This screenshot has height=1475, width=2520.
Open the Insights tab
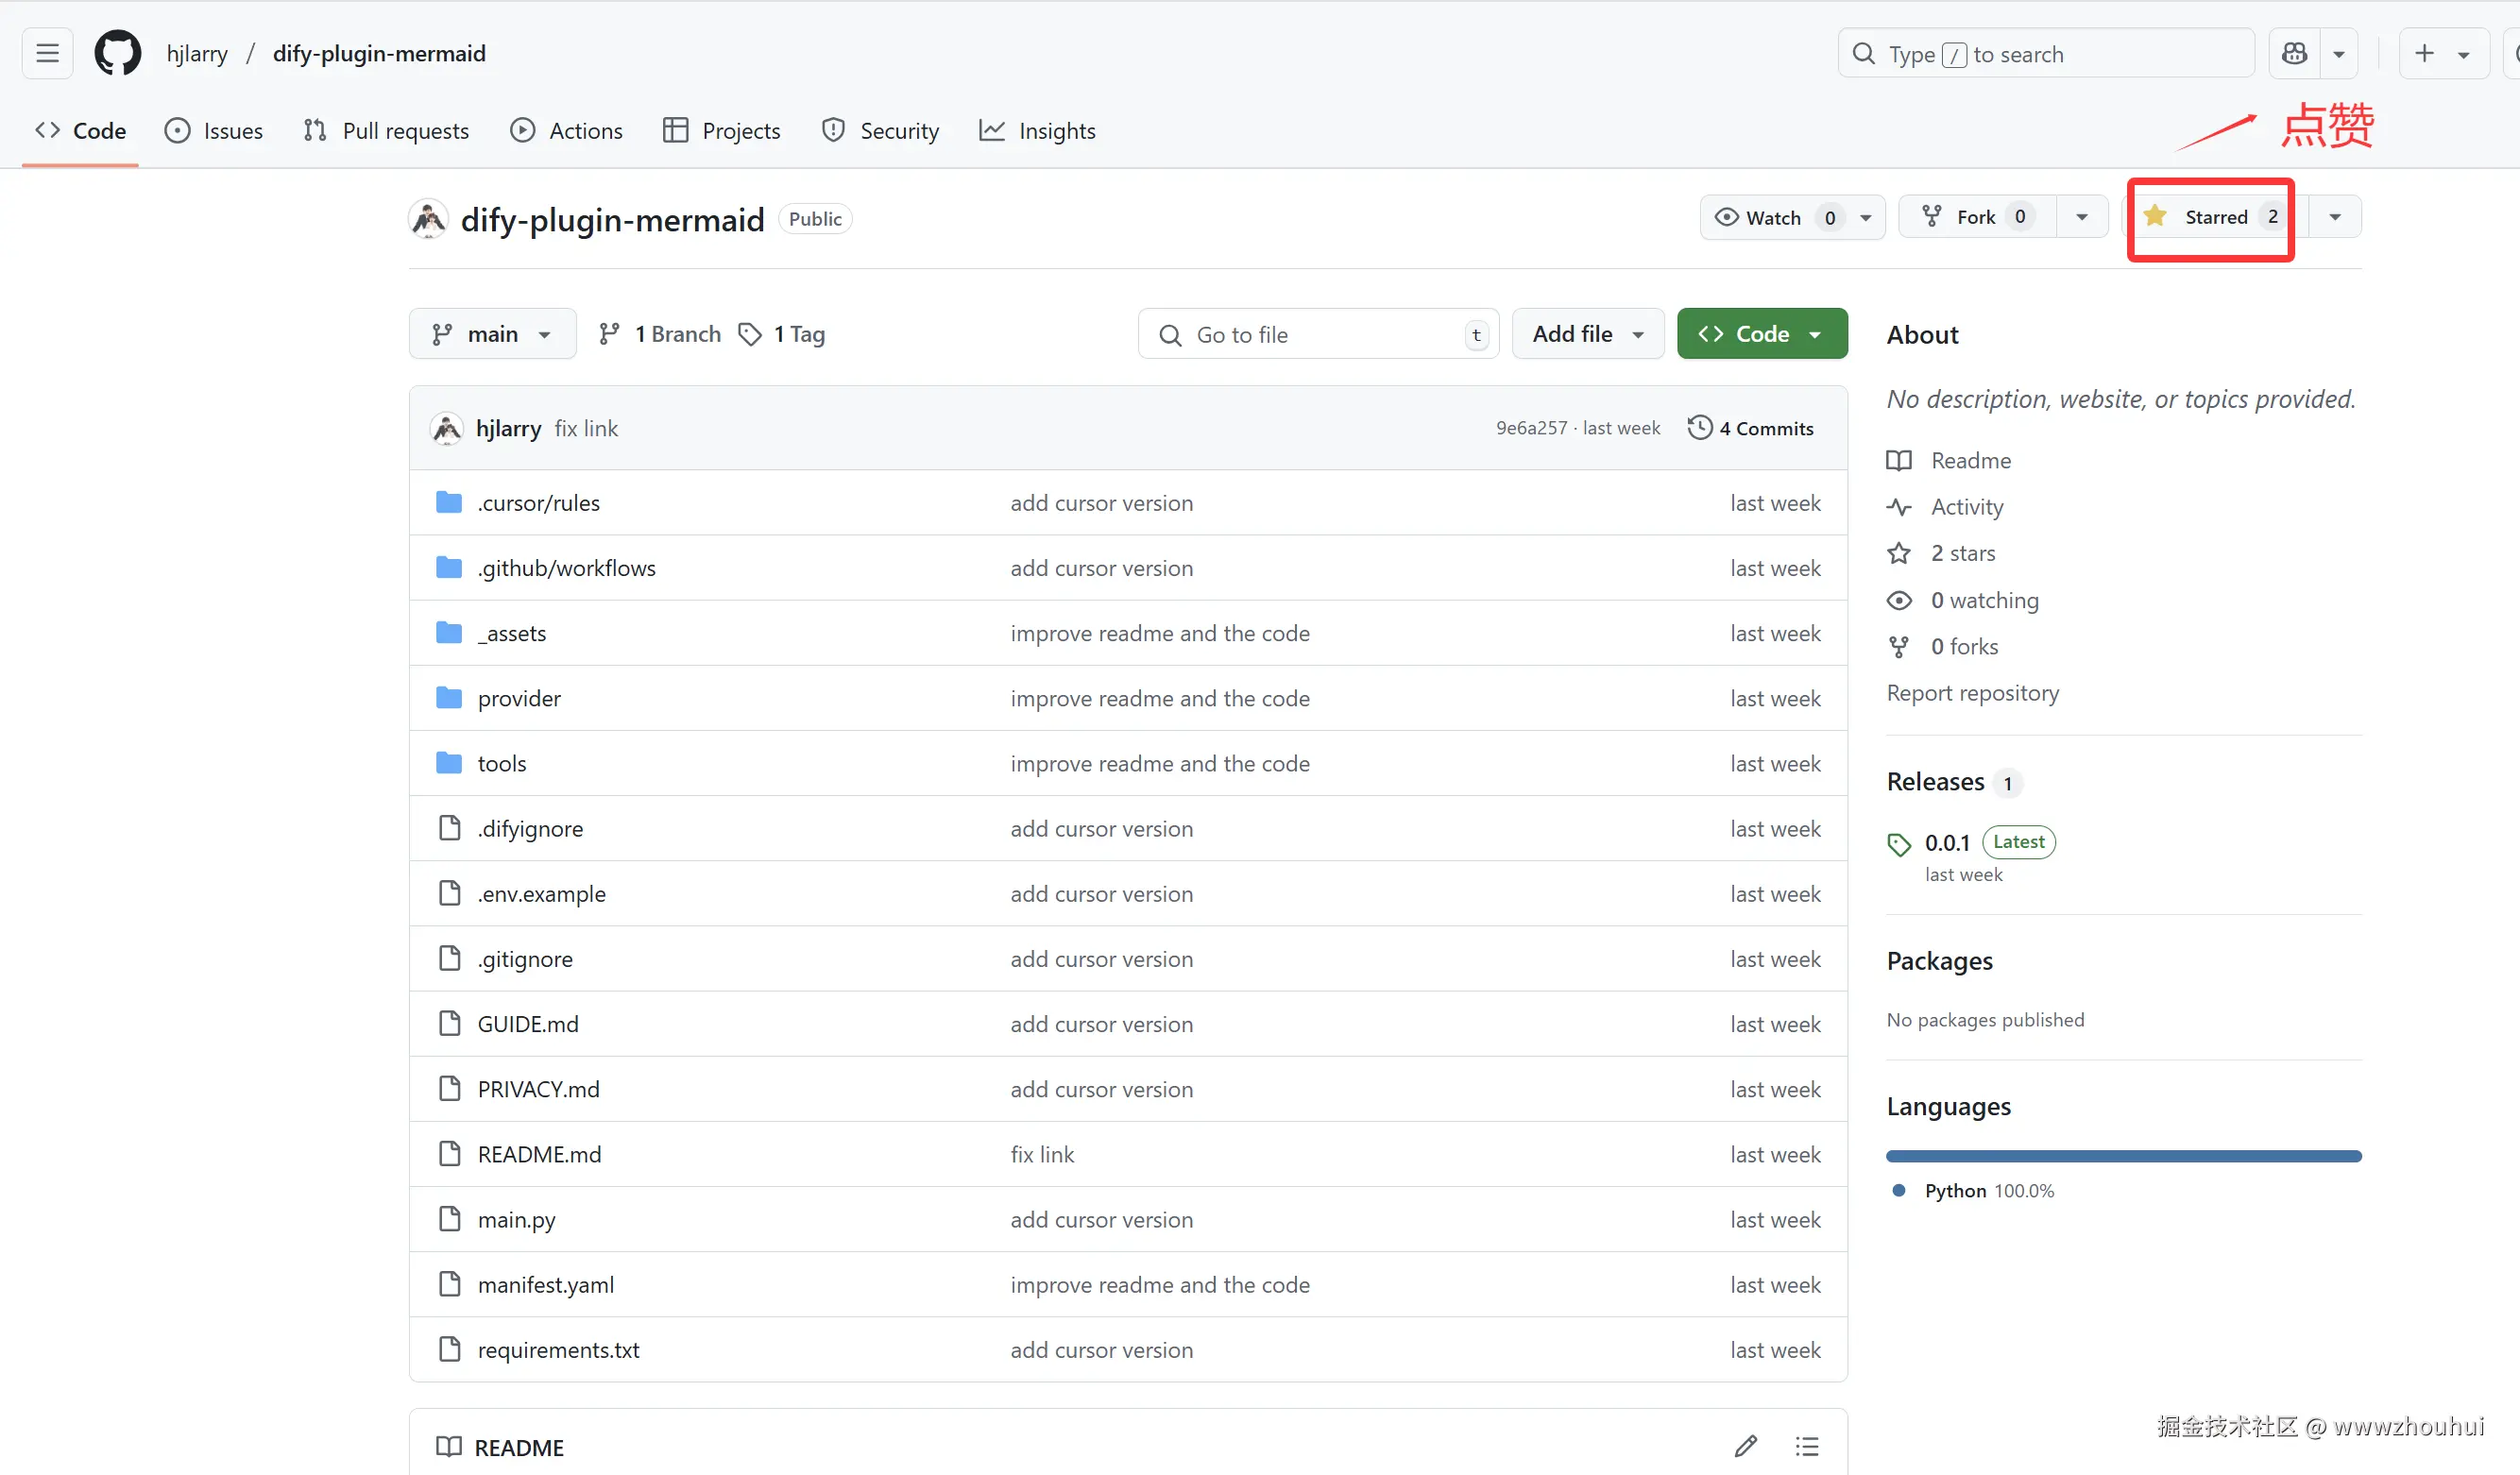[1038, 131]
